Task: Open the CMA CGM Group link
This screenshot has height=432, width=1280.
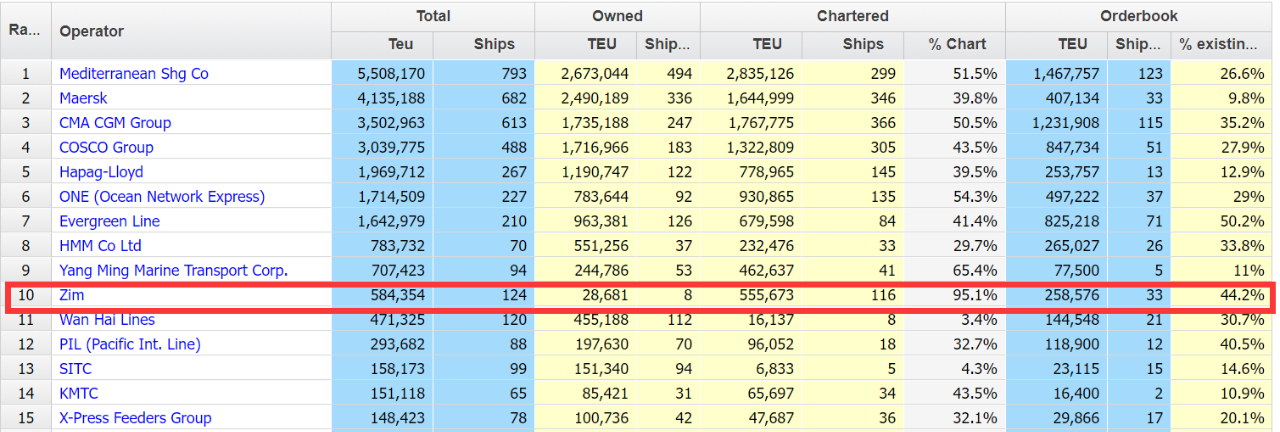Action: point(115,123)
